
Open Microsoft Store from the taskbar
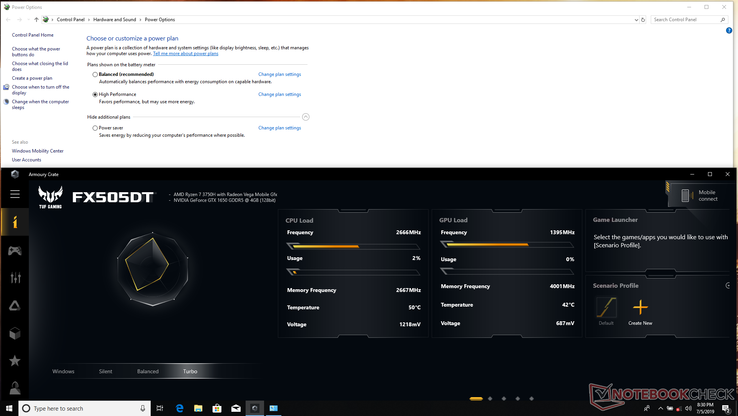217,408
